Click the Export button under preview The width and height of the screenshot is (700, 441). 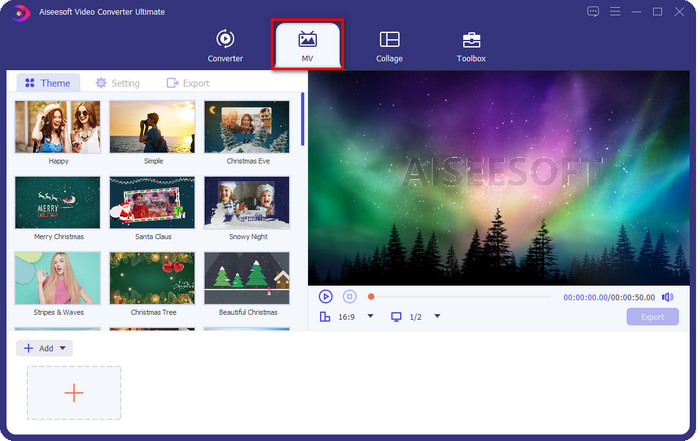click(x=653, y=317)
